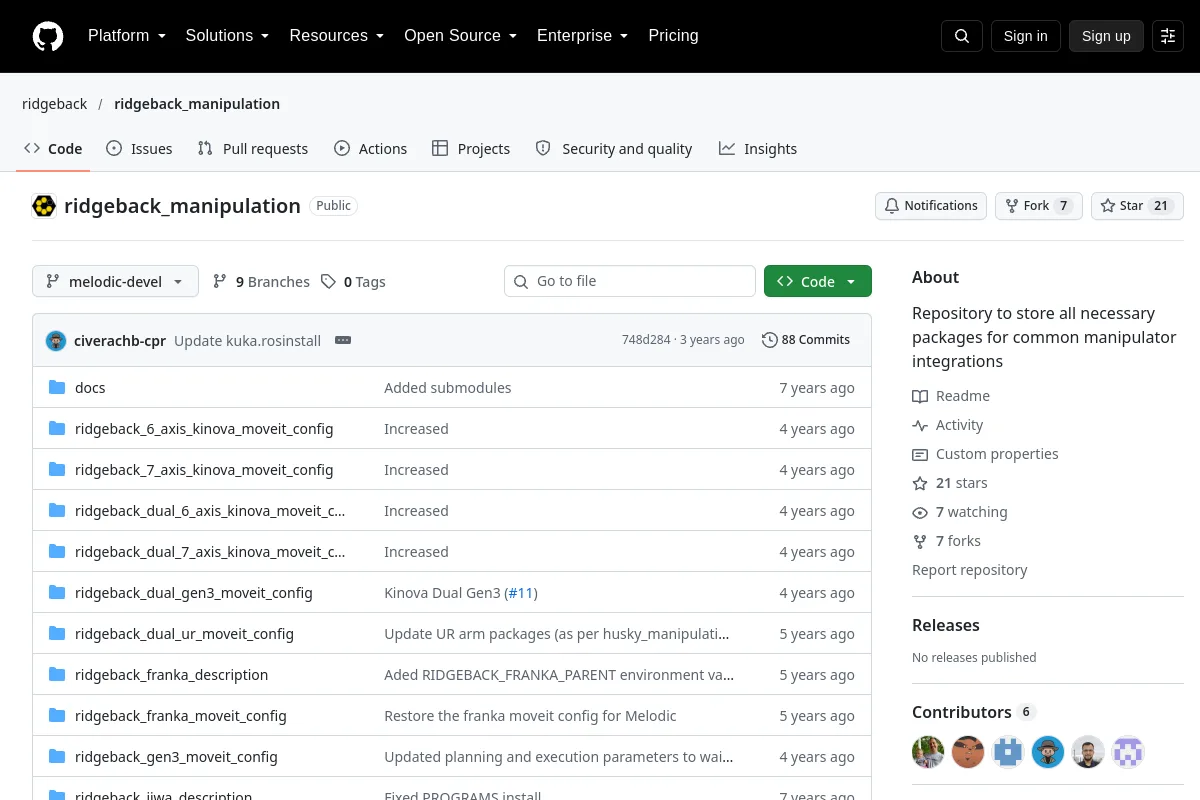This screenshot has width=1200, height=800.
Task: View first contributor avatar
Action: pyautogui.click(x=928, y=752)
